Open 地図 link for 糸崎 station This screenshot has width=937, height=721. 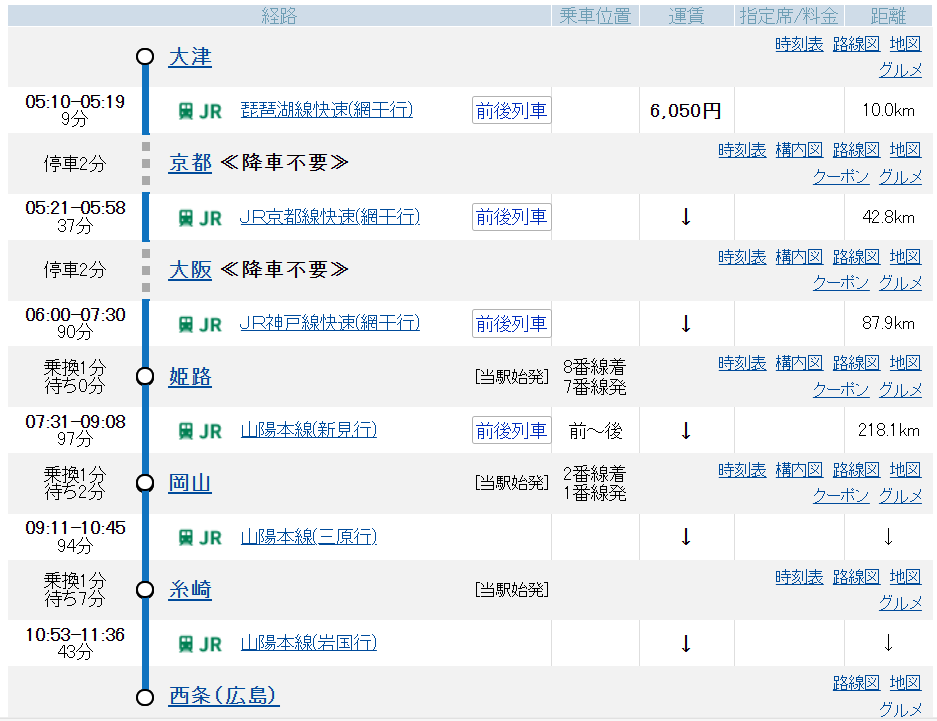905,577
